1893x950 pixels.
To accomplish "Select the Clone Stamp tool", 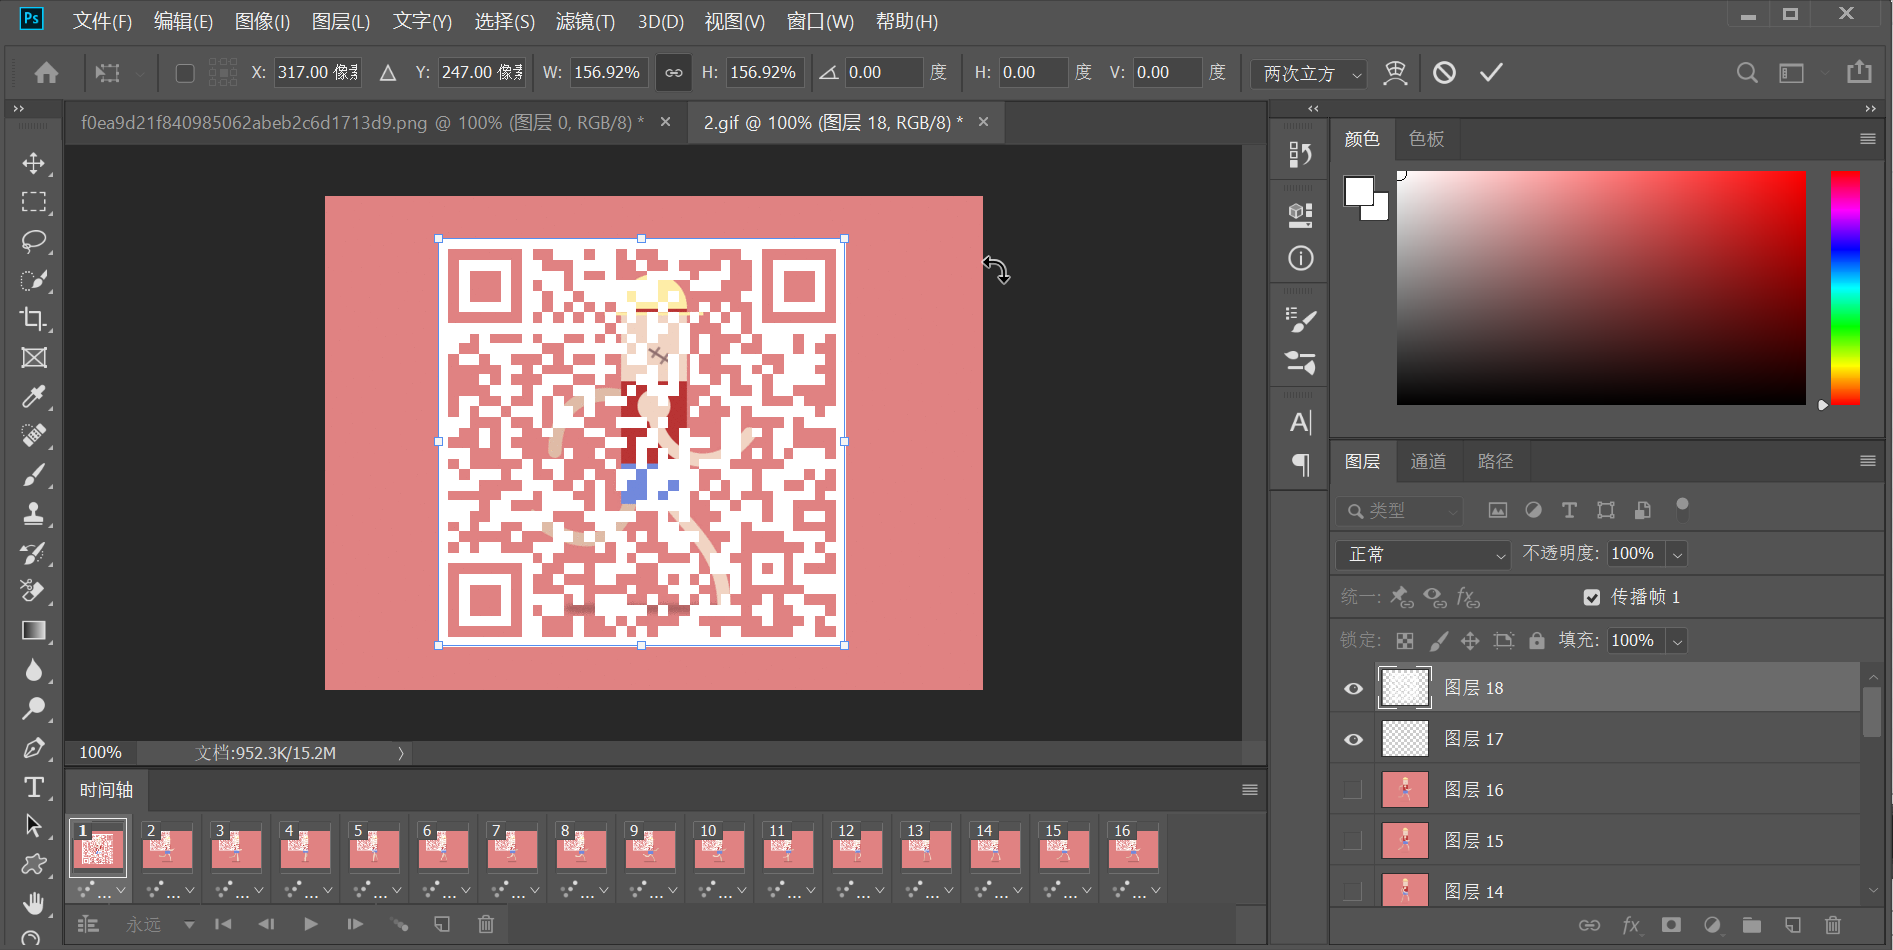I will pos(34,514).
